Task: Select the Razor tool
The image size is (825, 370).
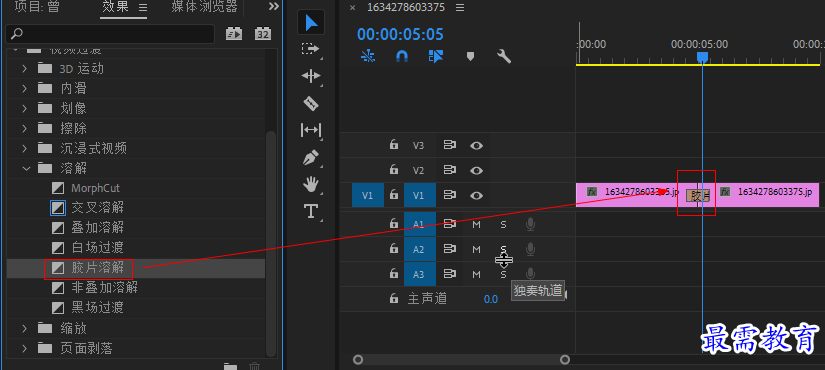Action: pos(311,103)
